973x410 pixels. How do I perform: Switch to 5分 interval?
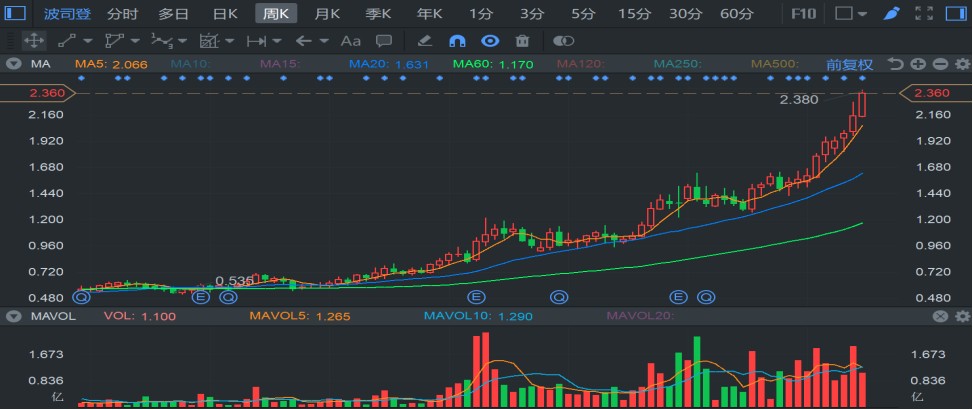[583, 14]
